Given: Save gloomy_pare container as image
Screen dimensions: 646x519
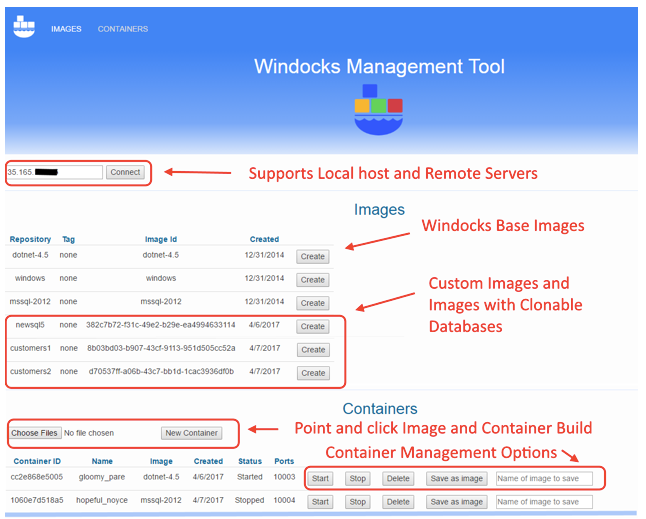Looking at the screenshot, I should click(457, 479).
